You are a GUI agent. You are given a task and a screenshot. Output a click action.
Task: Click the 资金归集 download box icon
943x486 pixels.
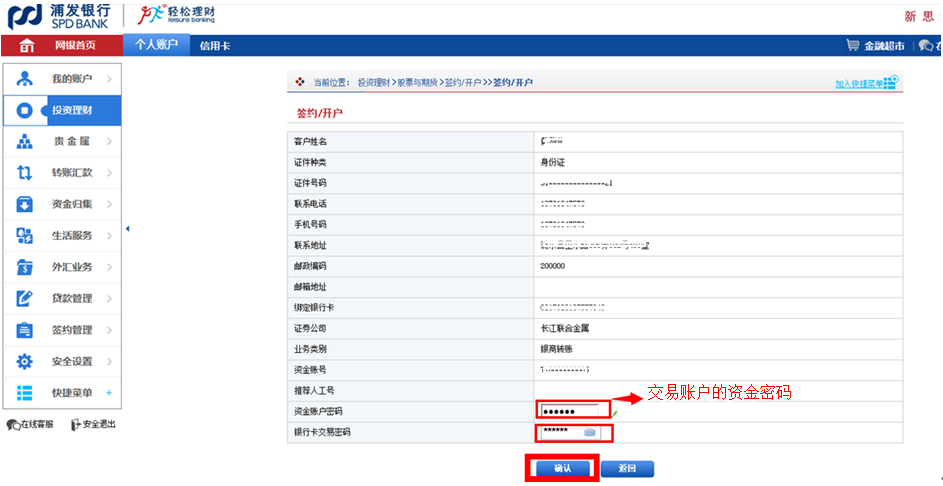25,204
